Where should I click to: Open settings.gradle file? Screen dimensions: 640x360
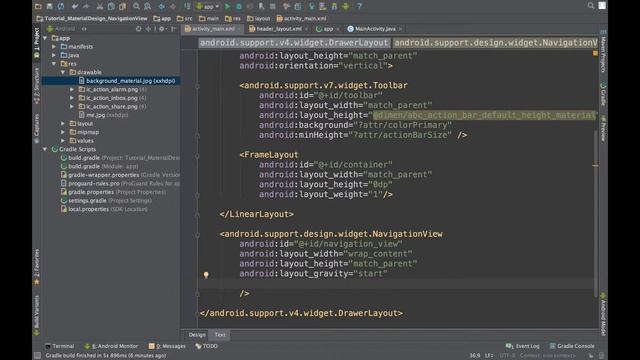point(106,200)
